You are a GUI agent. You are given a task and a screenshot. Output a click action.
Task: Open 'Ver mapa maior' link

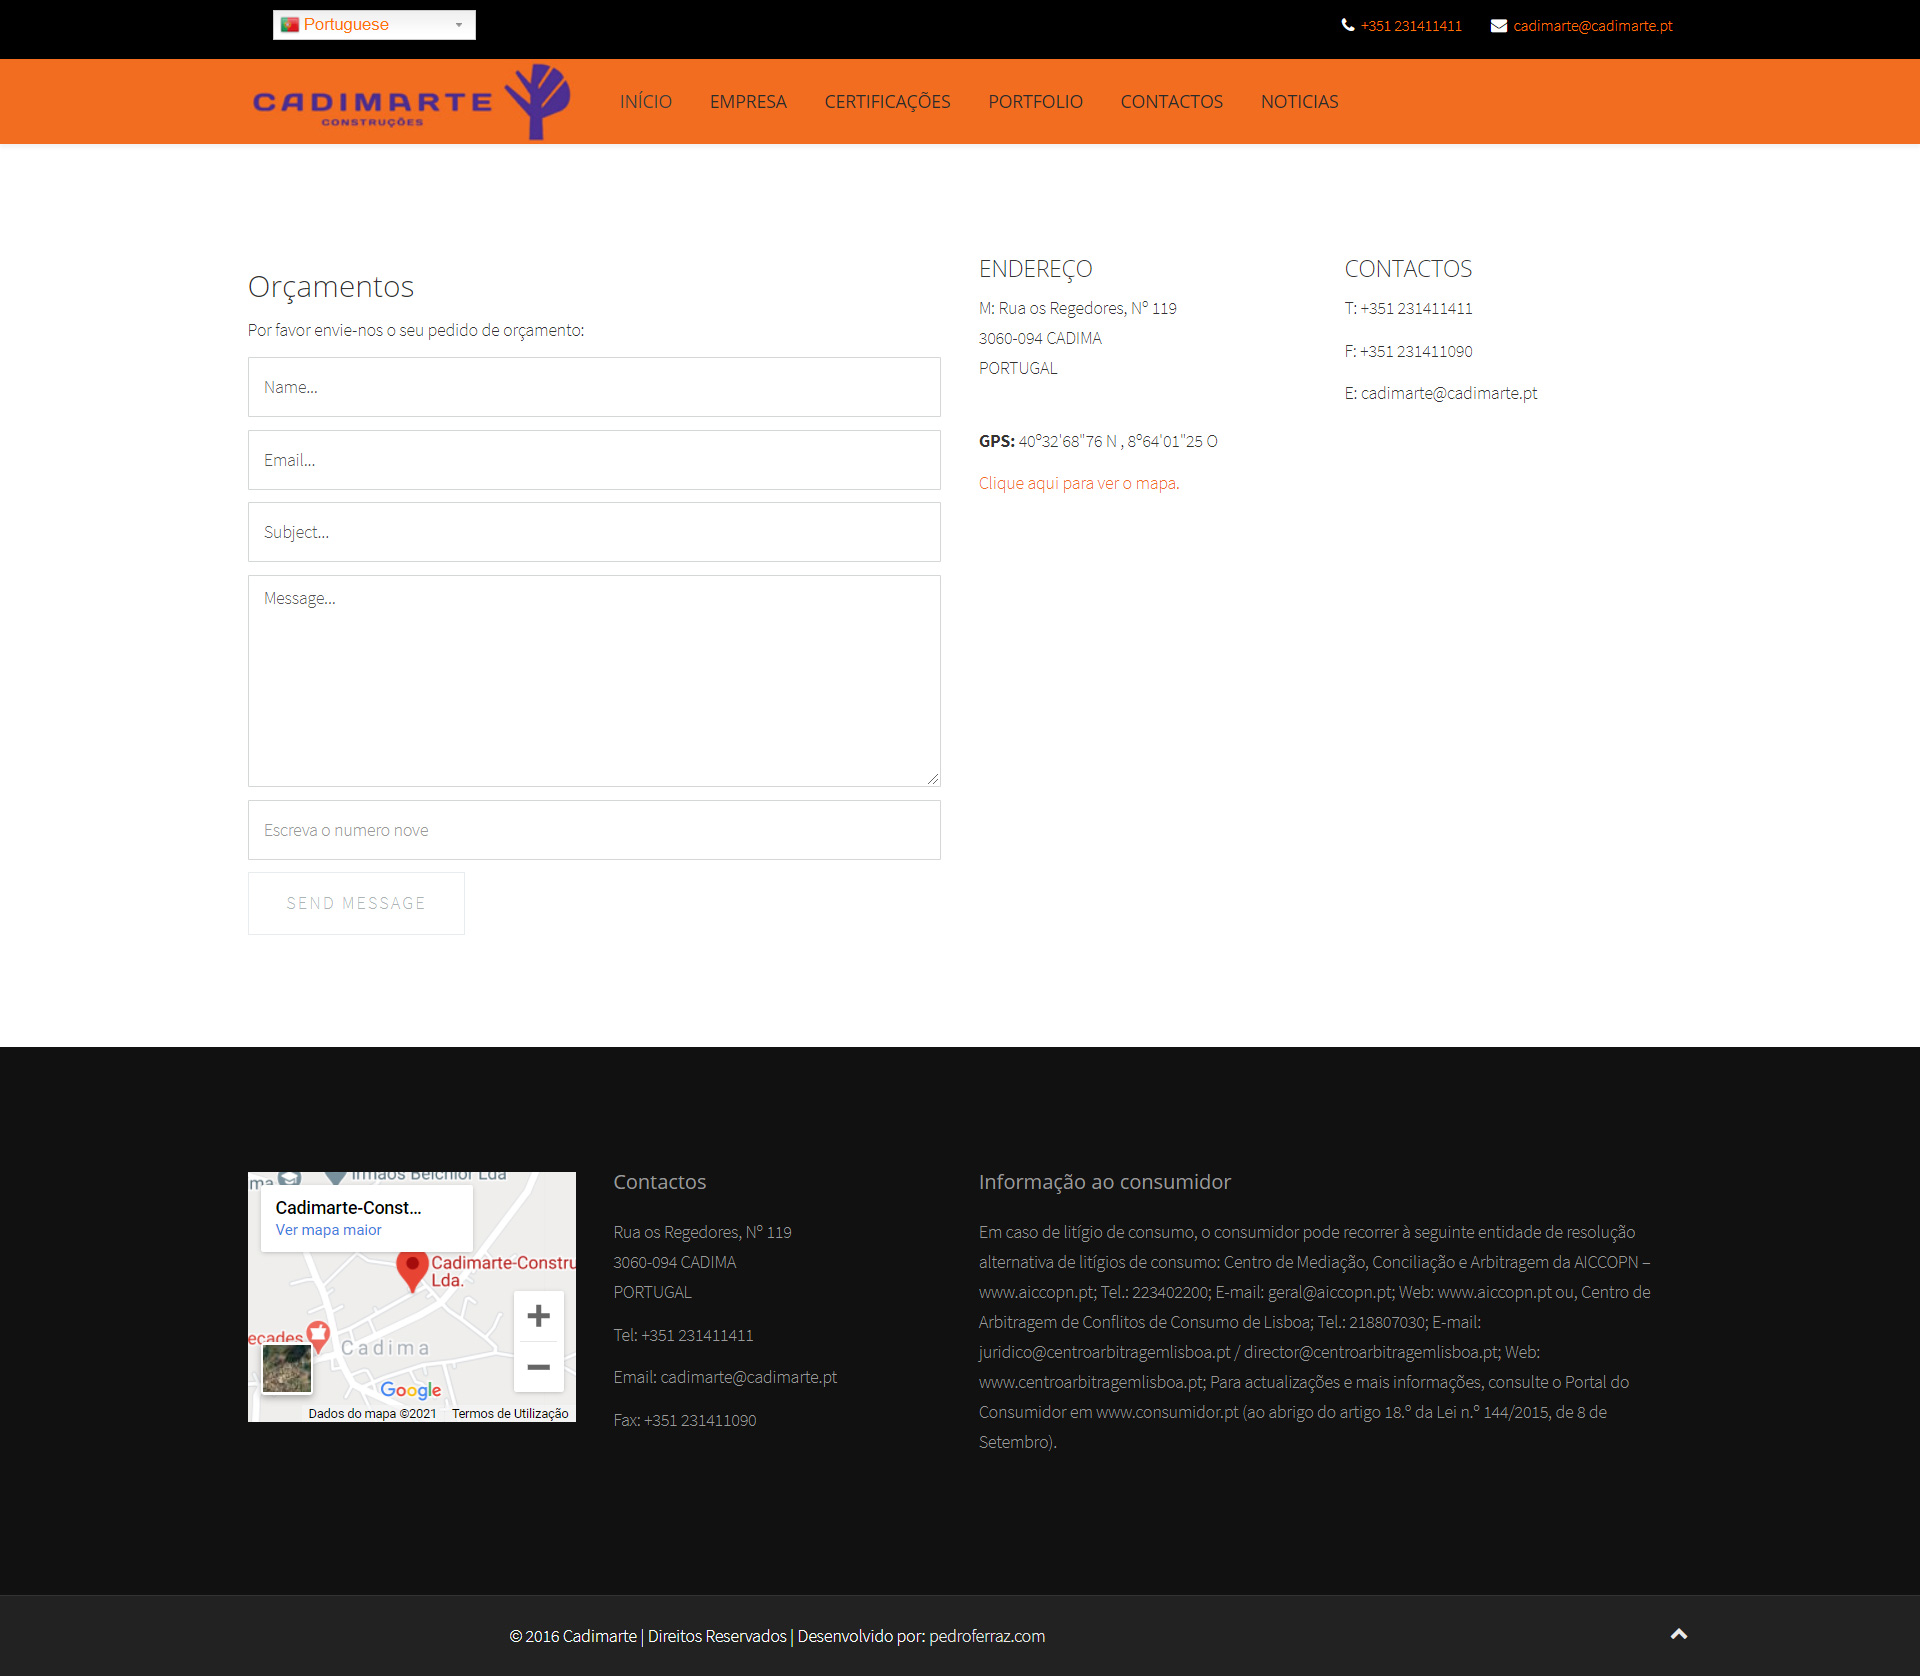coord(328,1230)
